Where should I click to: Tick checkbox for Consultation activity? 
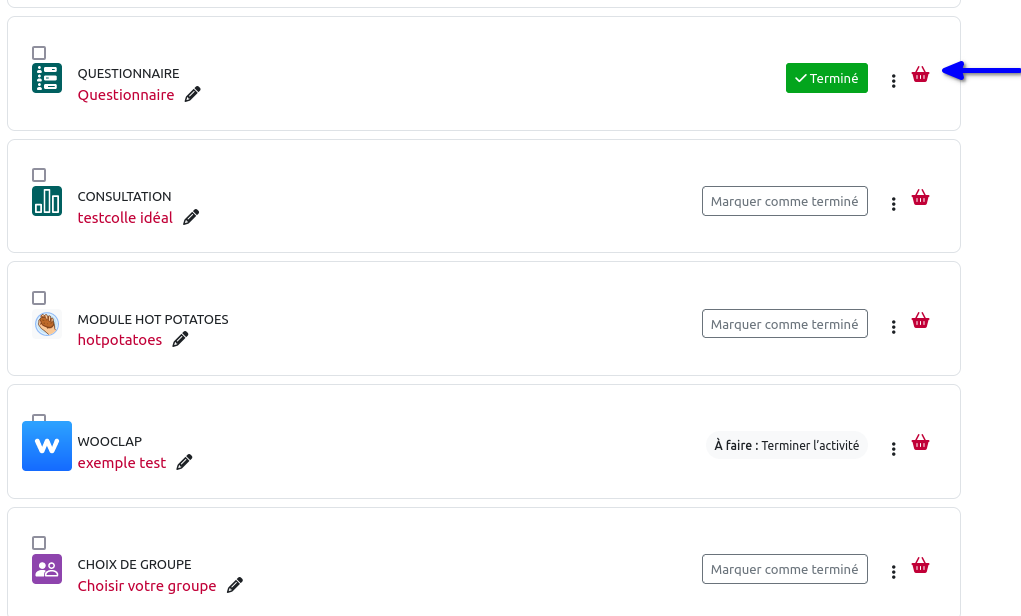click(39, 175)
